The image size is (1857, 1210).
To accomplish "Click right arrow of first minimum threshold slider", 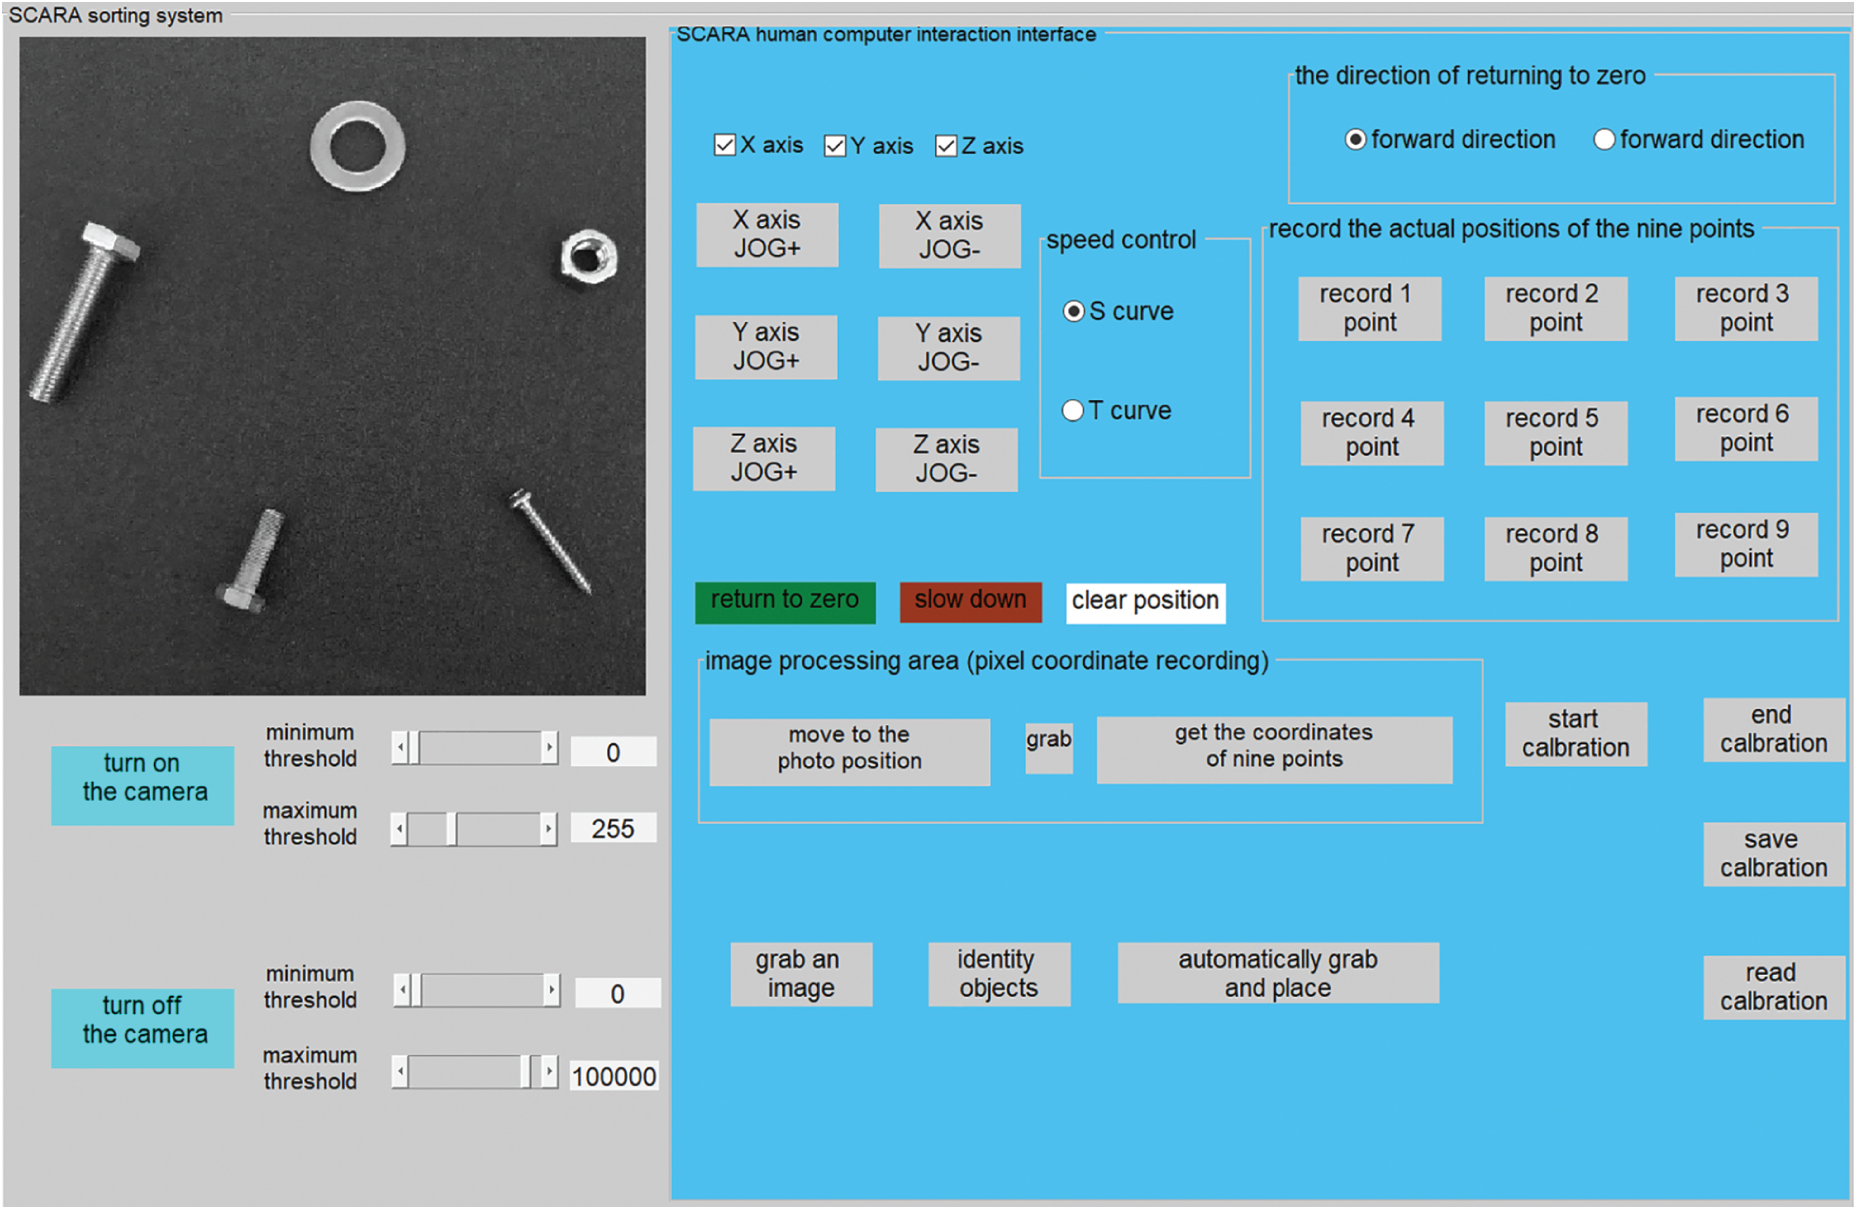I will click(x=549, y=748).
